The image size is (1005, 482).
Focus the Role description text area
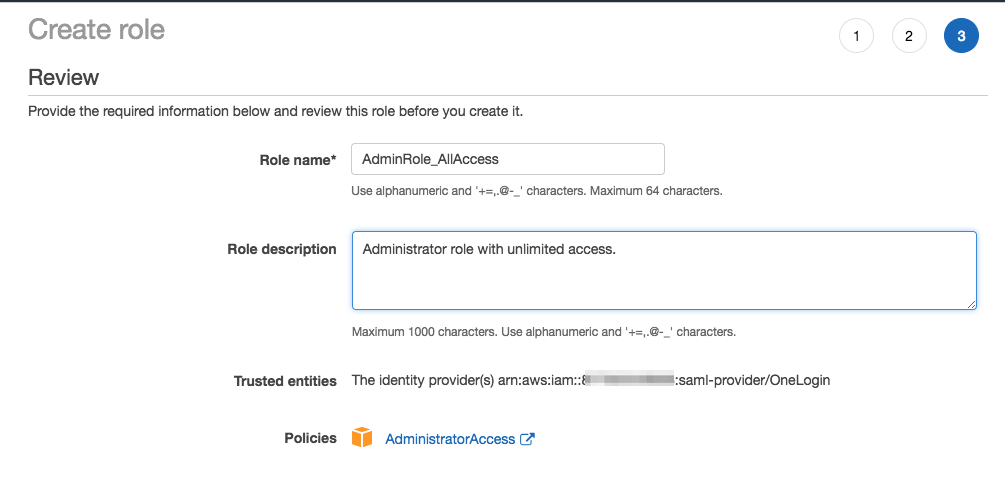[x=664, y=270]
